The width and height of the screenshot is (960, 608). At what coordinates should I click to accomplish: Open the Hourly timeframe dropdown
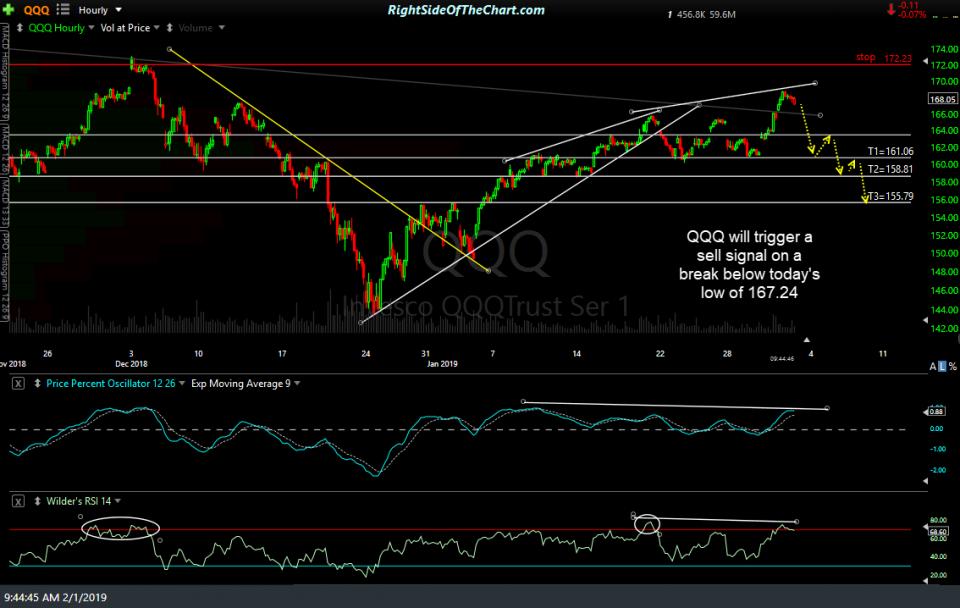[x=97, y=9]
